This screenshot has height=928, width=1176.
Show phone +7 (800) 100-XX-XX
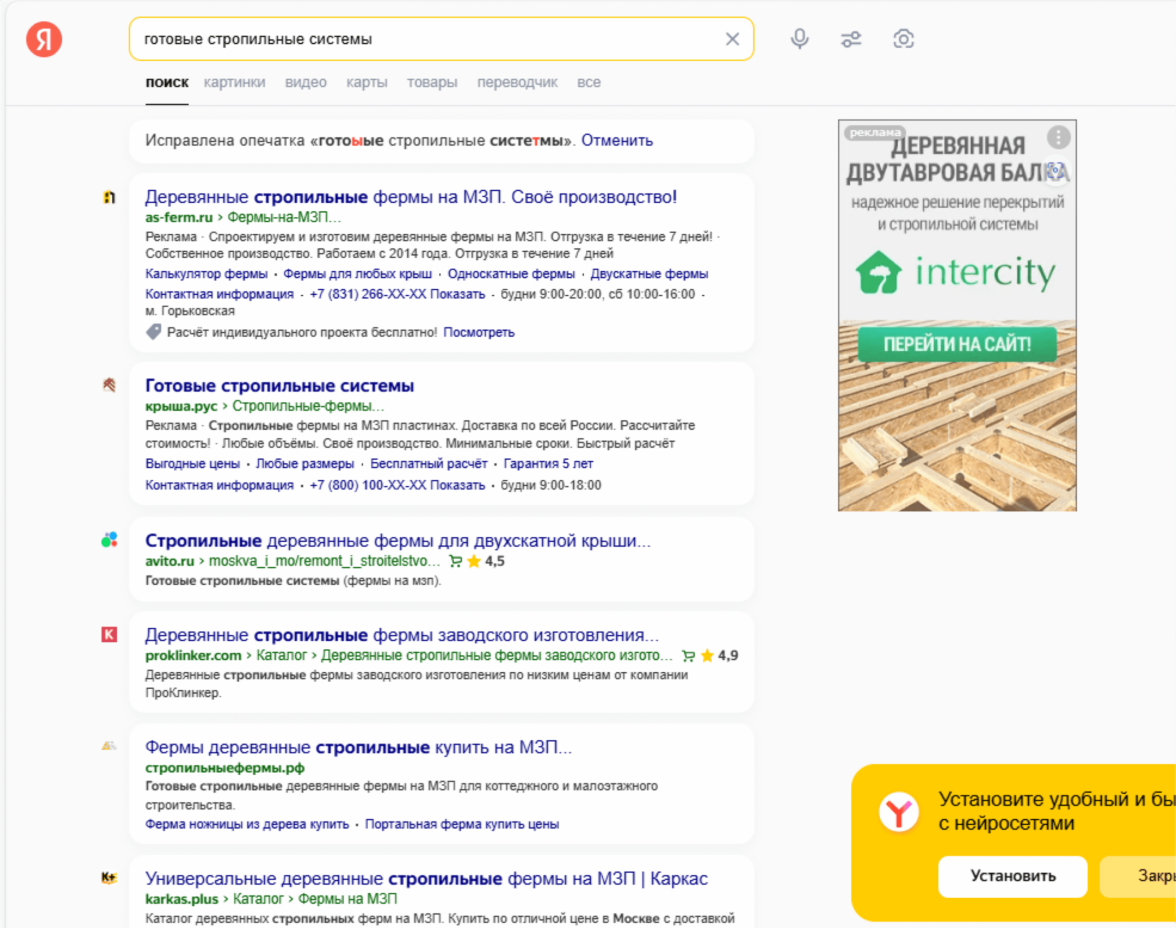point(398,485)
